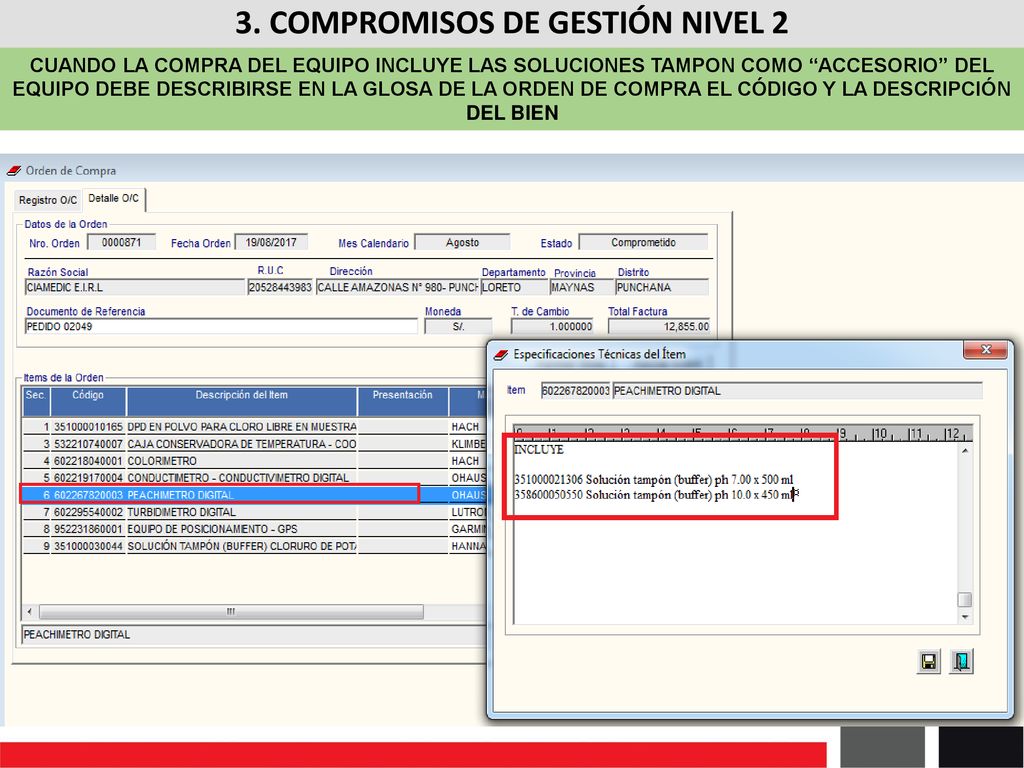
Task: Close the Especificaciones Técnicas dialog
Action: pos(985,350)
